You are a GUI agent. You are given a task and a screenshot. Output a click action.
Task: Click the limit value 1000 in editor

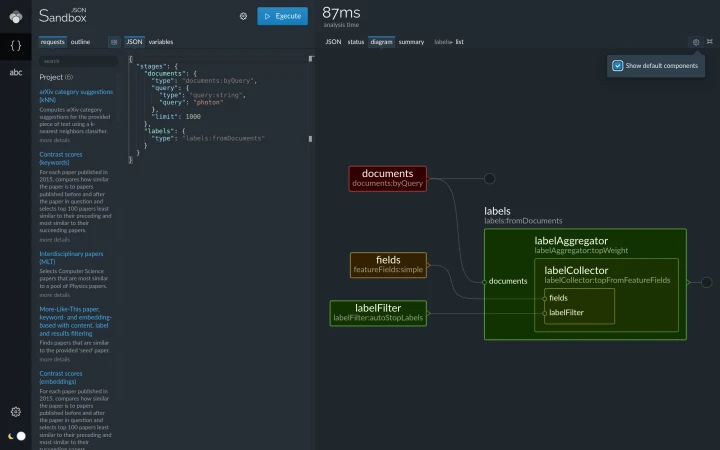[x=193, y=117]
